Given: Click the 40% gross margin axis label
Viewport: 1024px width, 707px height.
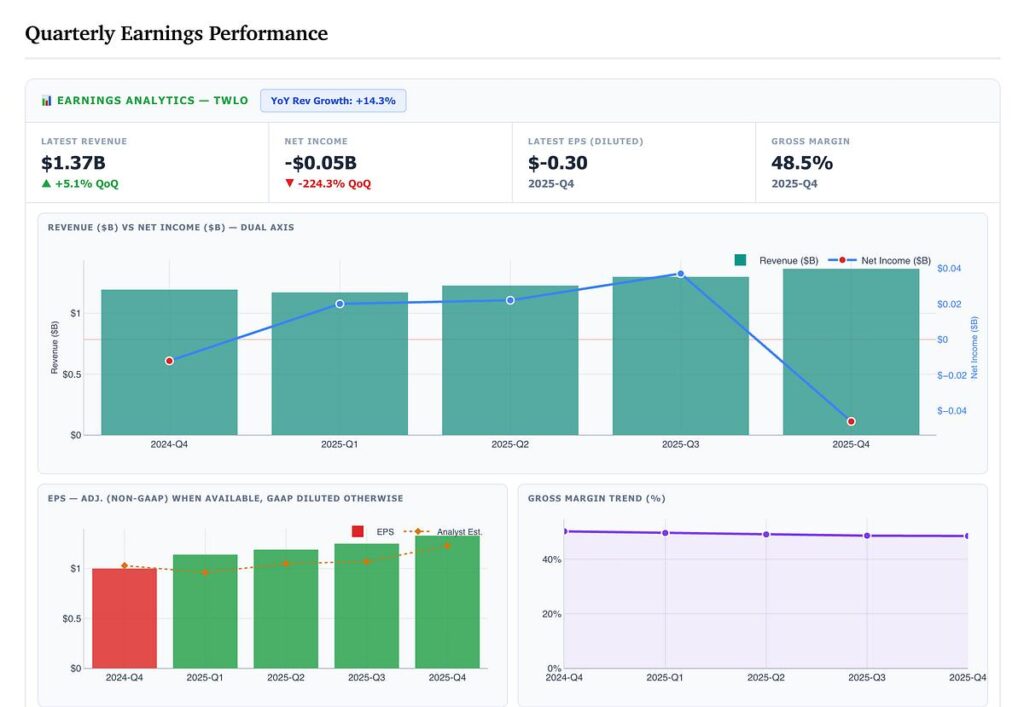Looking at the screenshot, I should click(x=552, y=559).
